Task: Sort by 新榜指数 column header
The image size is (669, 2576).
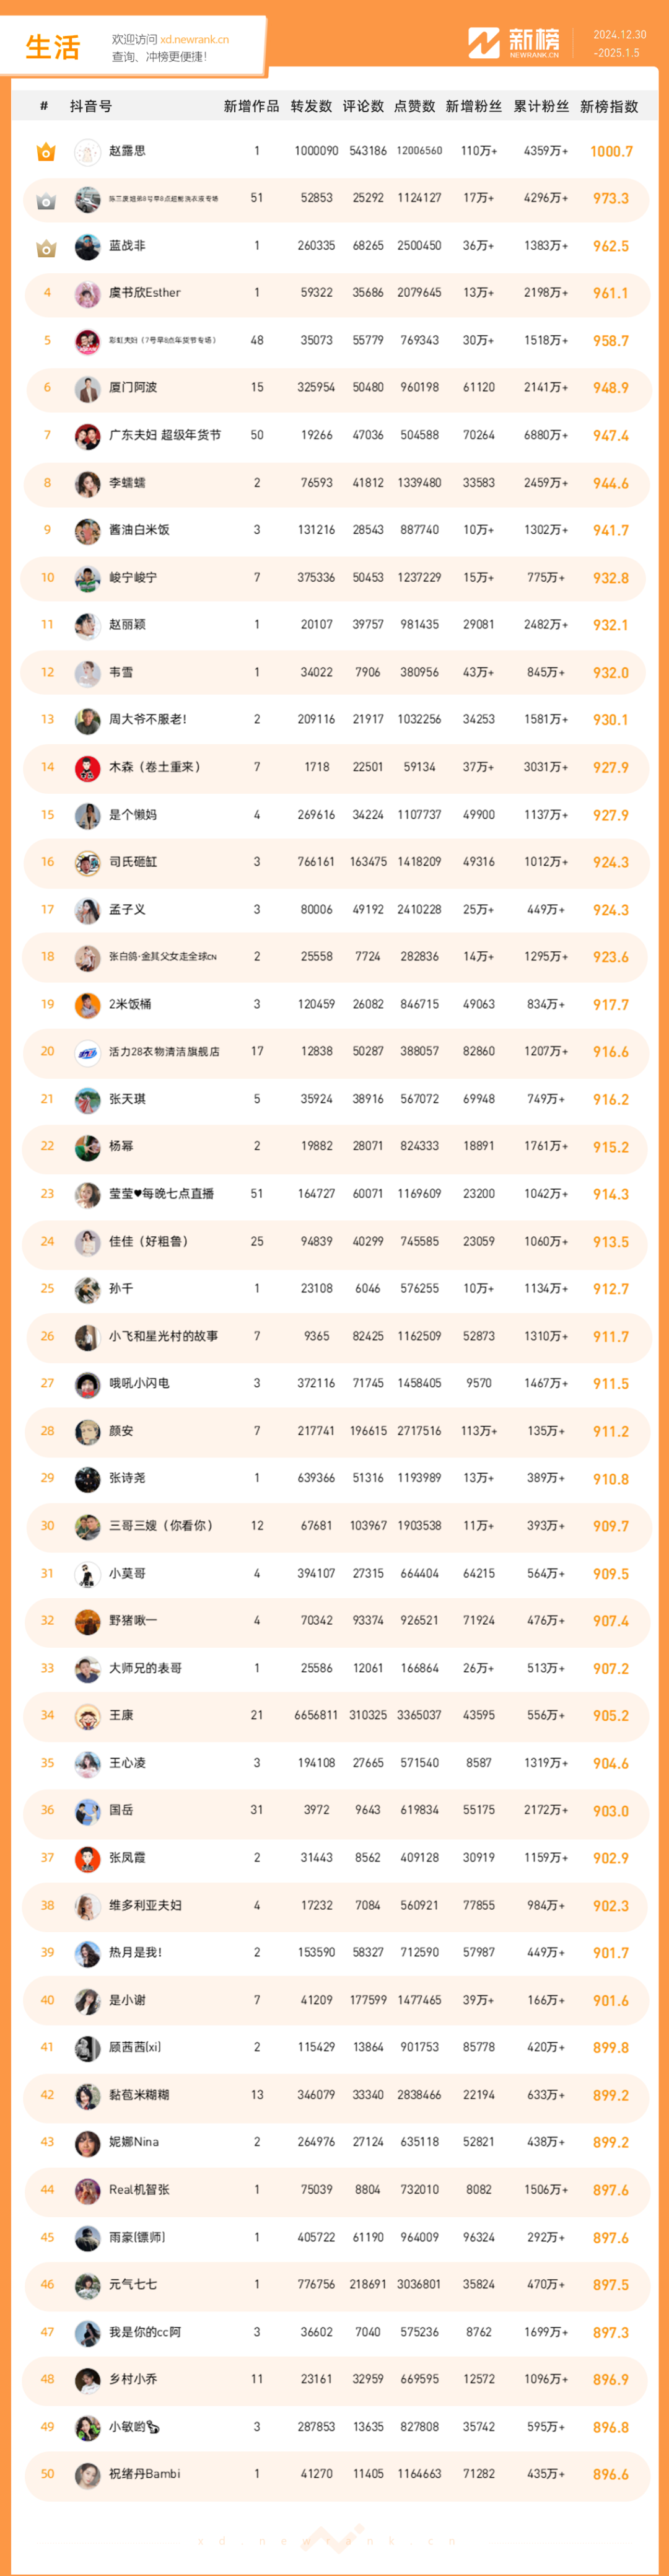Action: point(609,106)
